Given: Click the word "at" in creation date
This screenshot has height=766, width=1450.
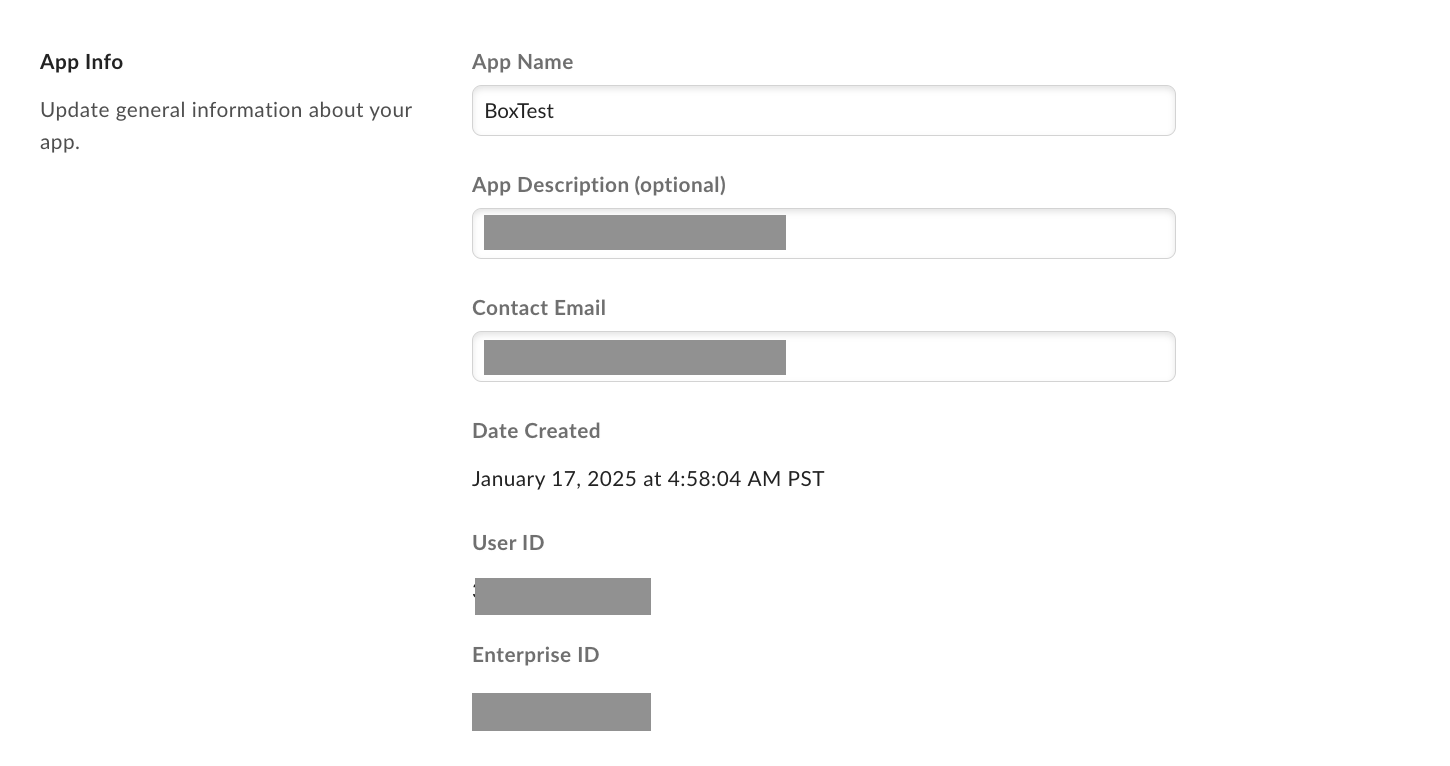Looking at the screenshot, I should 652,479.
